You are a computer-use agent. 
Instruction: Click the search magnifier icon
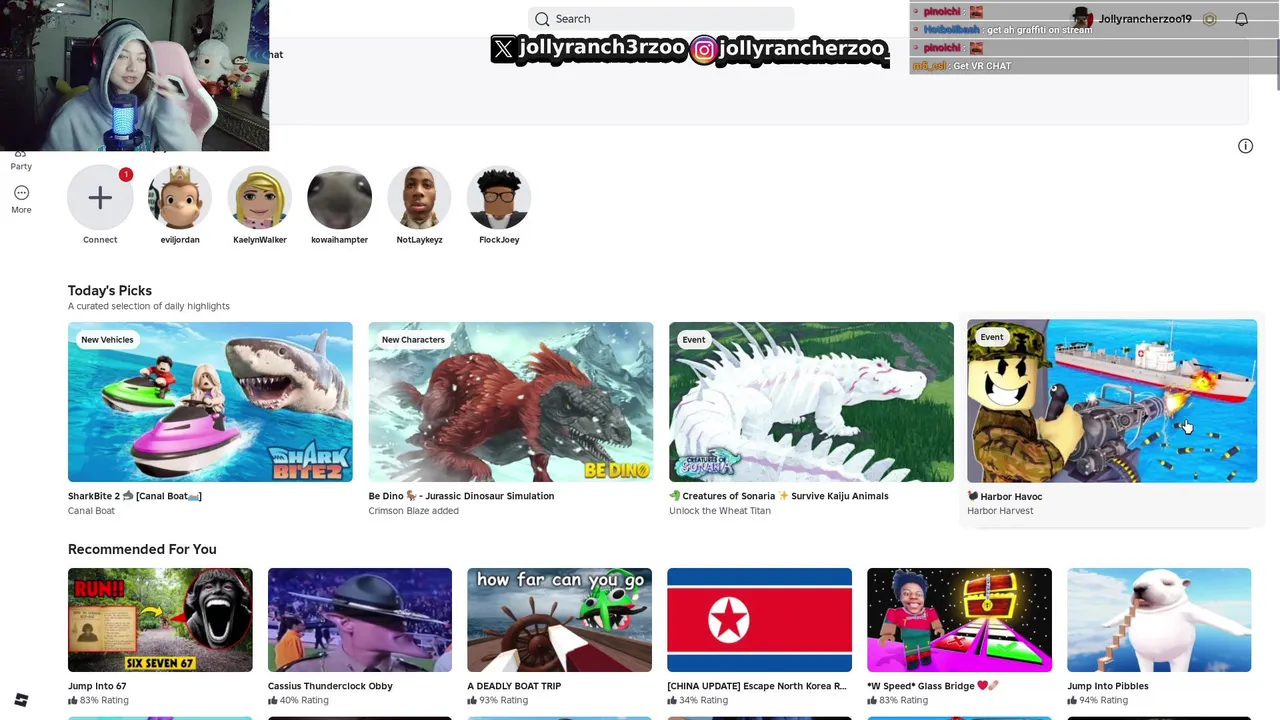[x=542, y=19]
